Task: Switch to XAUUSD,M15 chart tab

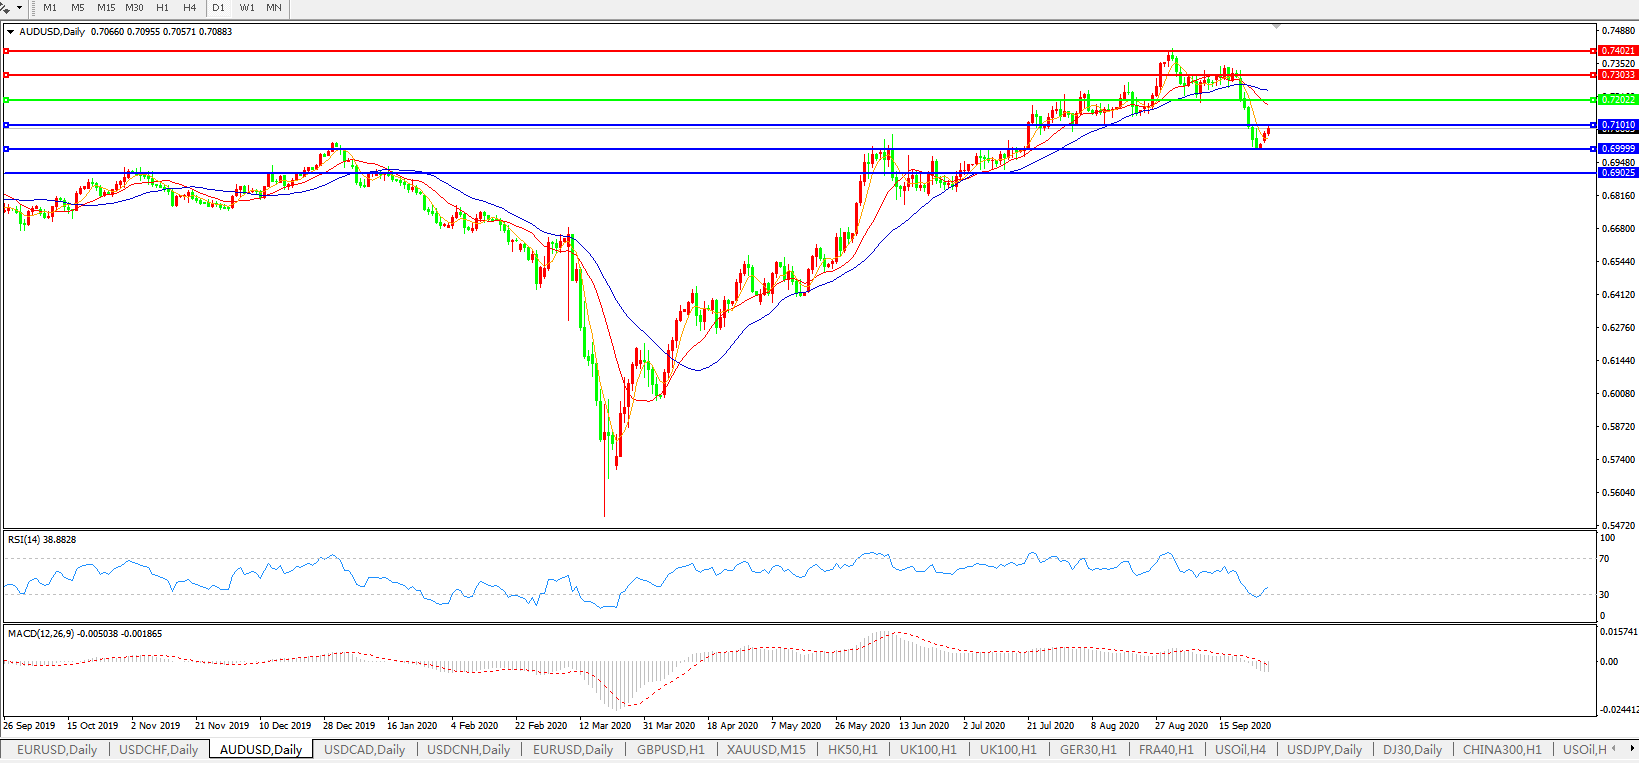Action: [x=766, y=750]
